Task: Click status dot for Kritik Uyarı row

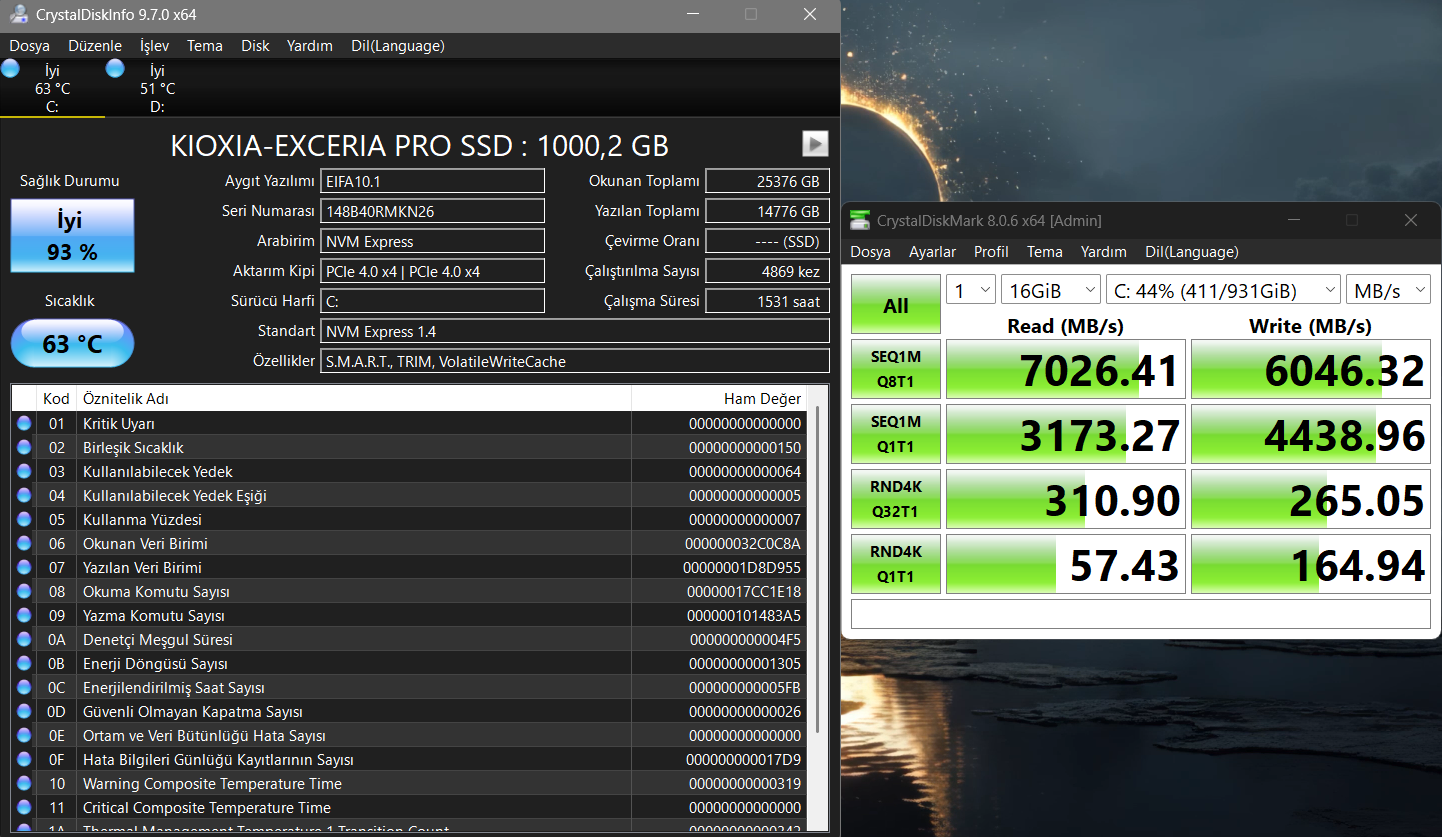Action: pos(24,424)
